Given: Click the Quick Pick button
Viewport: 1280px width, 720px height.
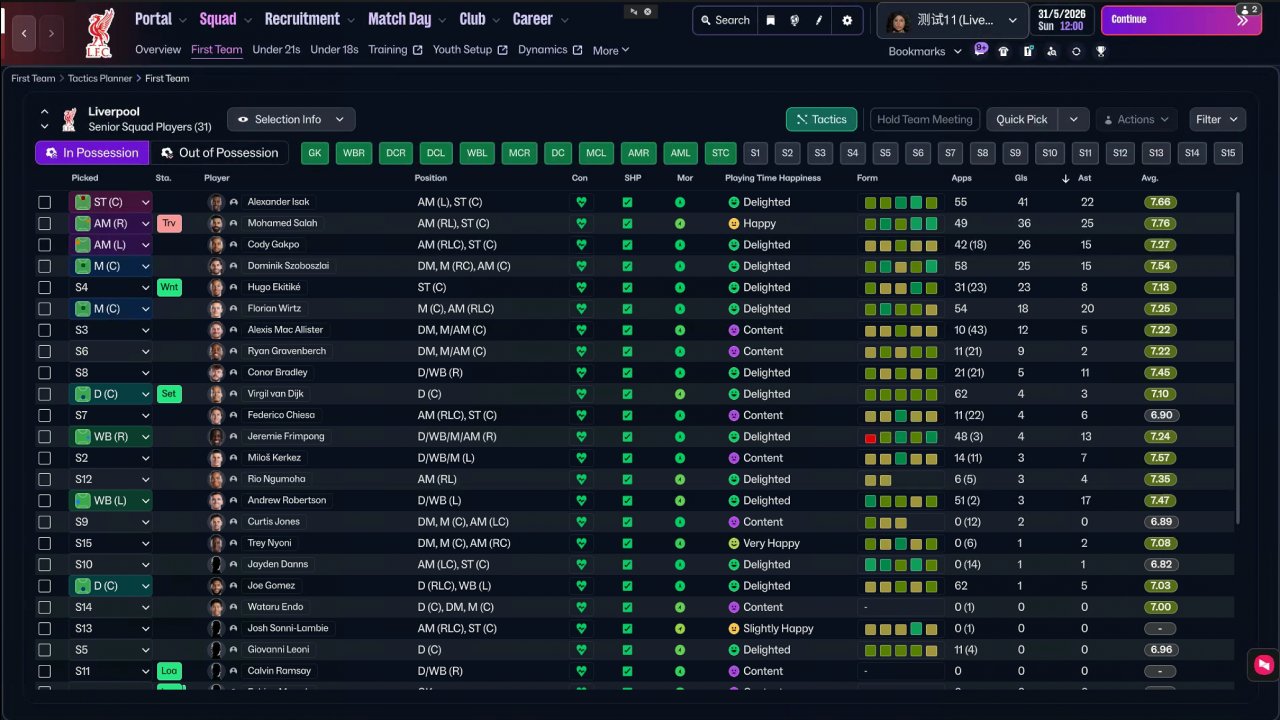Looking at the screenshot, I should click(x=1022, y=119).
